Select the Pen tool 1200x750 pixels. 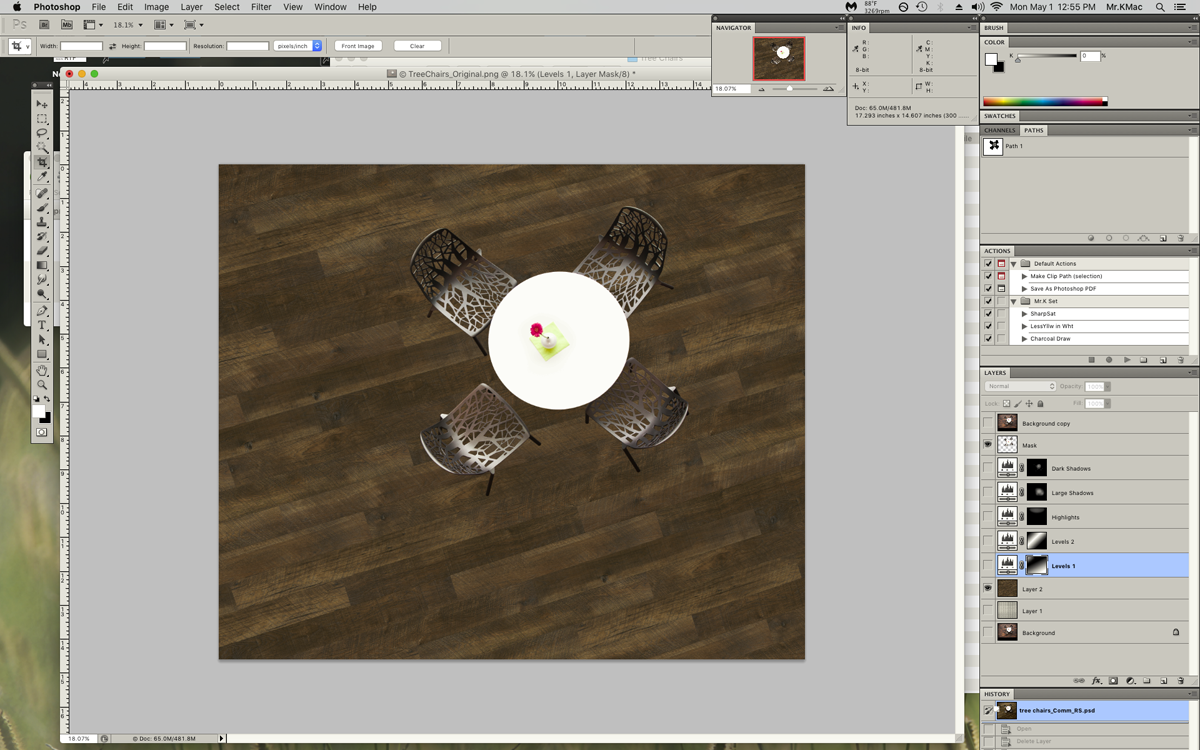point(42,311)
